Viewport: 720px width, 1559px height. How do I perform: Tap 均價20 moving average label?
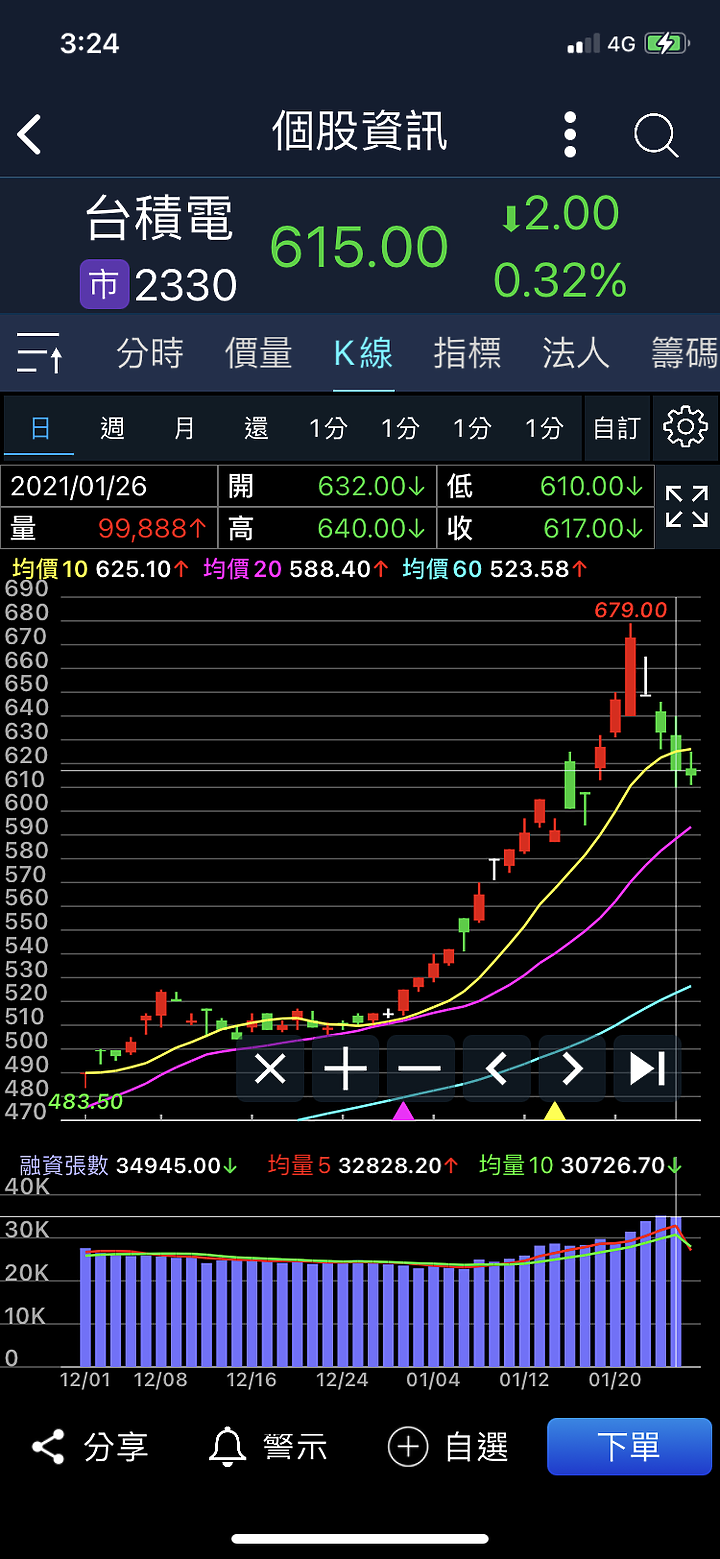click(x=243, y=569)
